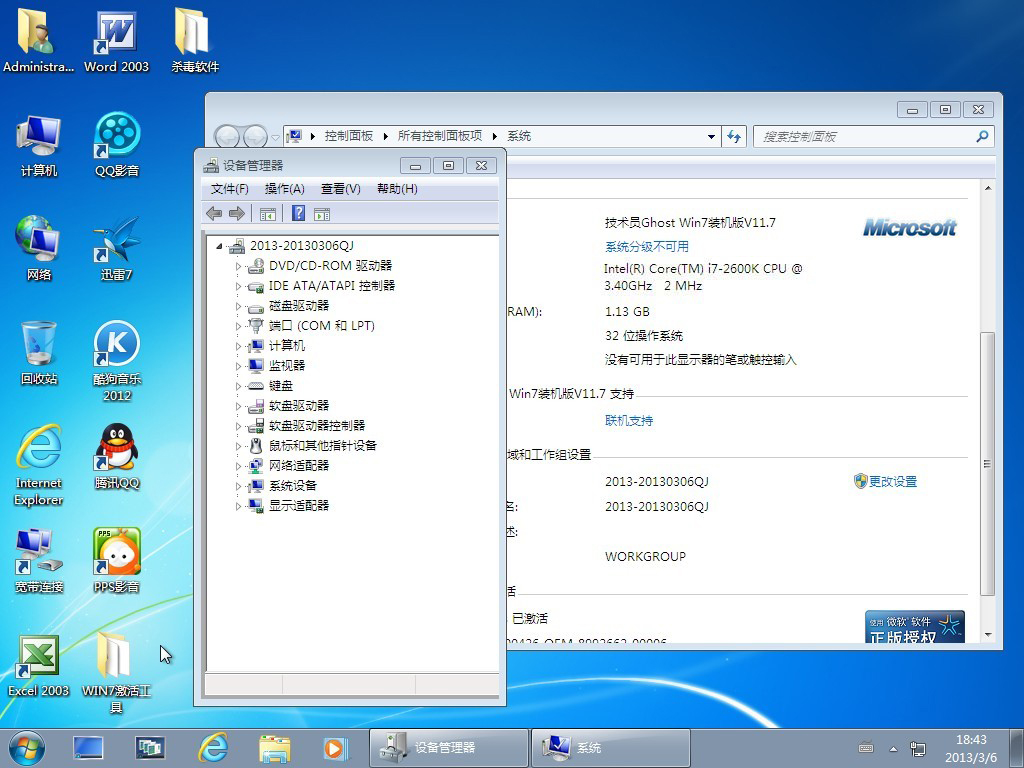Click the show/hide console tree toolbar icon
1024x768 pixels.
point(268,214)
